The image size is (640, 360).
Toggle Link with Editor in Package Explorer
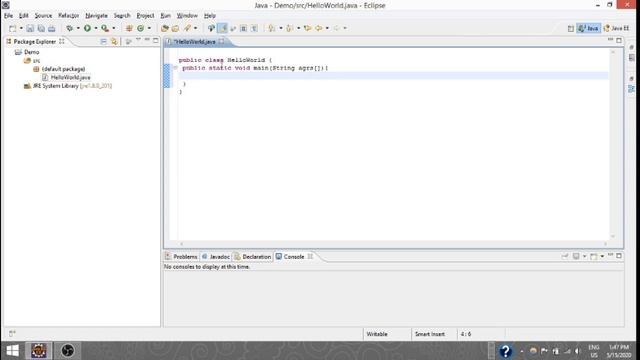pos(114,41)
